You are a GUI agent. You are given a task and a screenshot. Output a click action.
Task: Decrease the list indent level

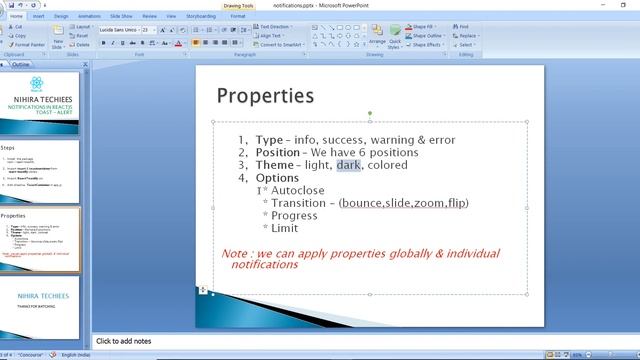(x=224, y=30)
